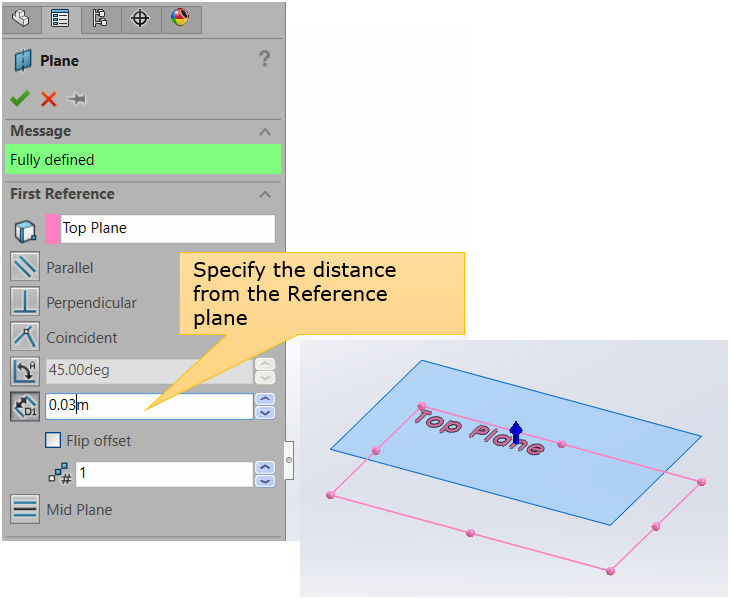Toggle the offset distance D1 icon
Screen dimensions: 731x599
(x=25, y=406)
